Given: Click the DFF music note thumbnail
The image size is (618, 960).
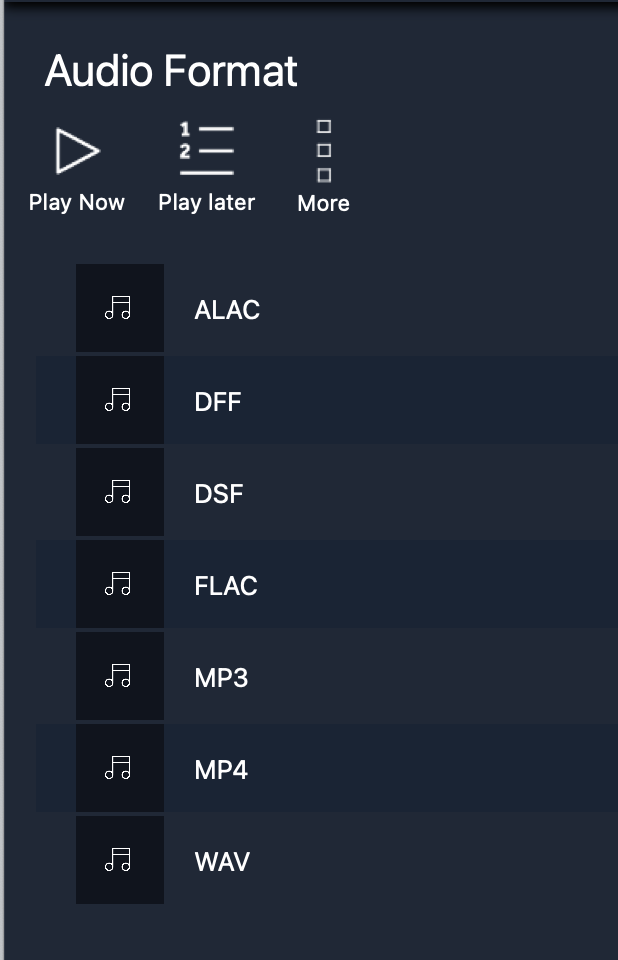Looking at the screenshot, I should pos(120,400).
